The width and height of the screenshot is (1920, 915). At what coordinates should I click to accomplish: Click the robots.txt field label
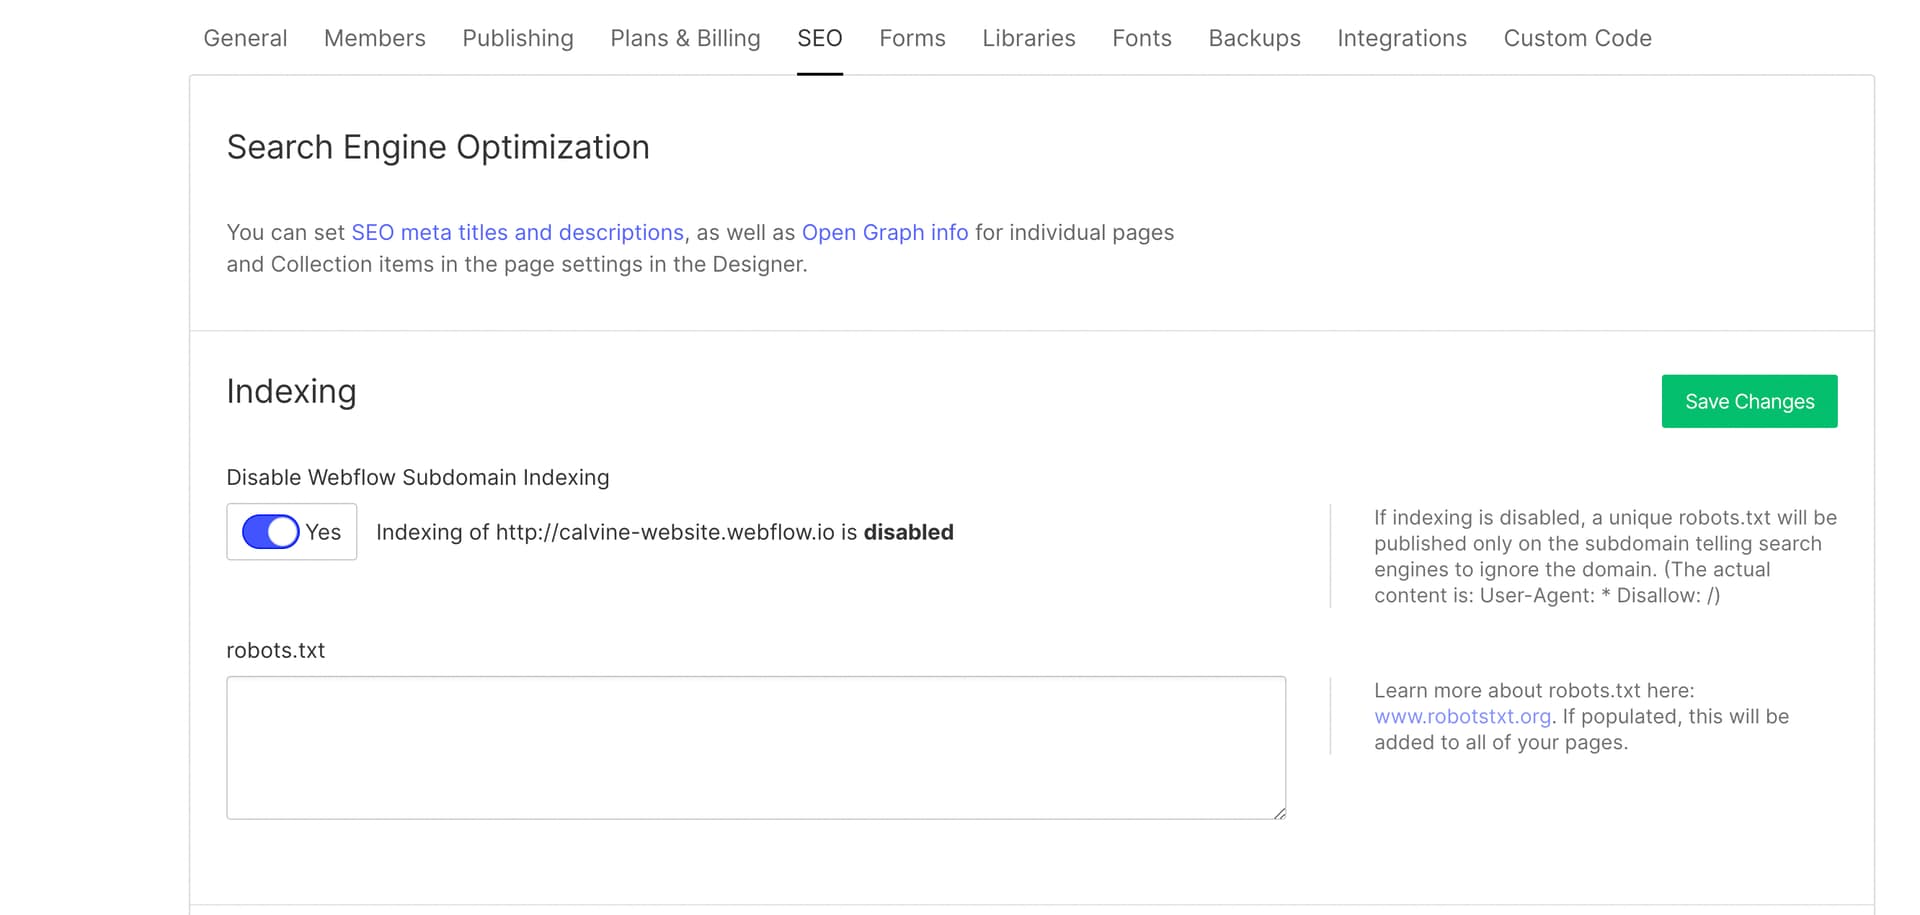pyautogui.click(x=275, y=650)
